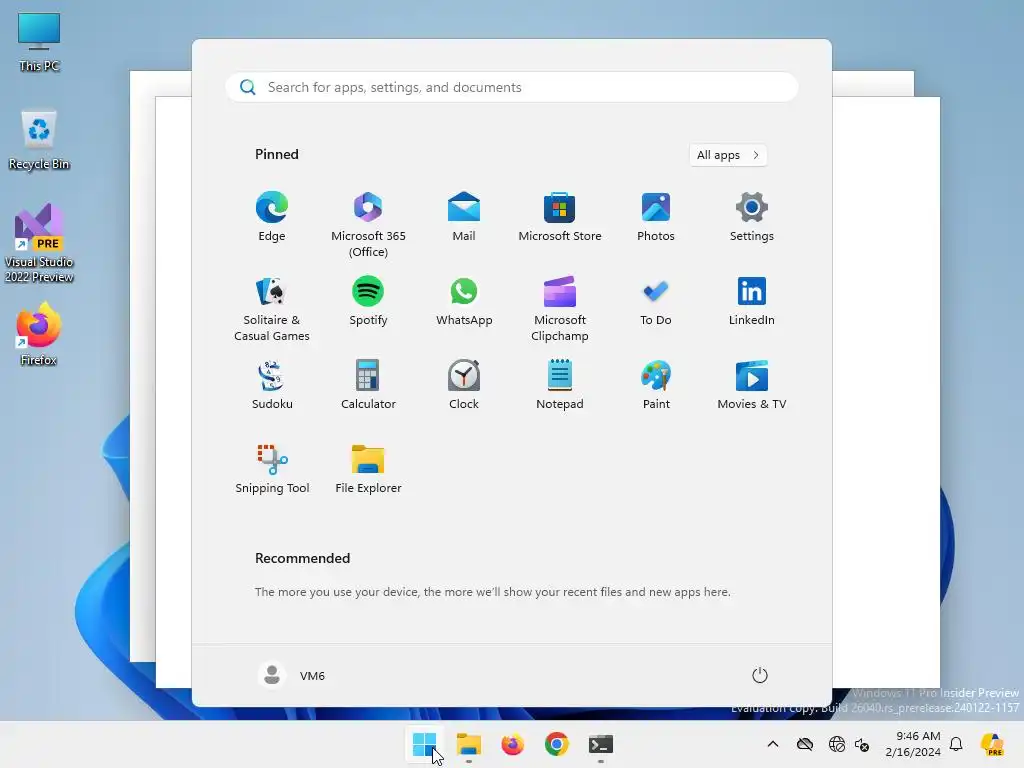1024x768 pixels.
Task: Open Microsoft Store
Action: coord(560,217)
